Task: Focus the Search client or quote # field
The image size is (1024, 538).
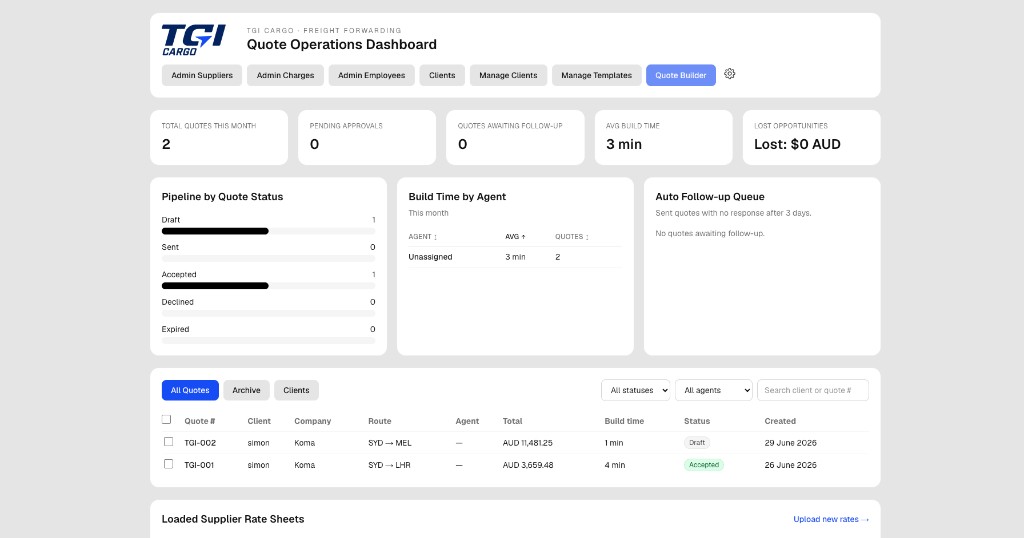Action: pos(812,390)
